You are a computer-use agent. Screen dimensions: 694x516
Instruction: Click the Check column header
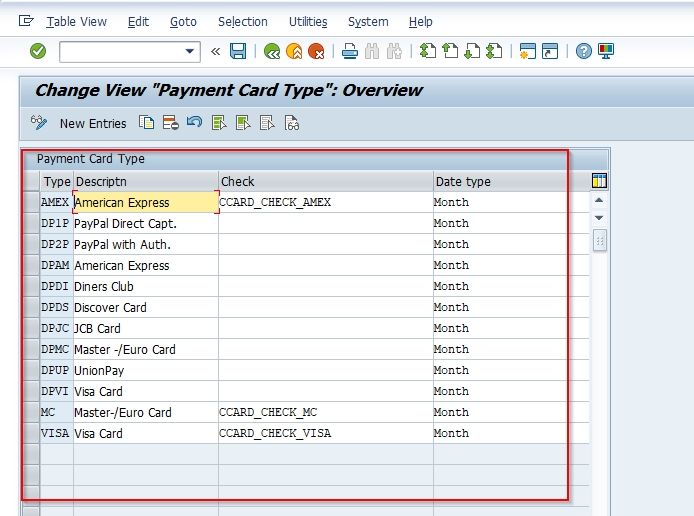coord(326,181)
